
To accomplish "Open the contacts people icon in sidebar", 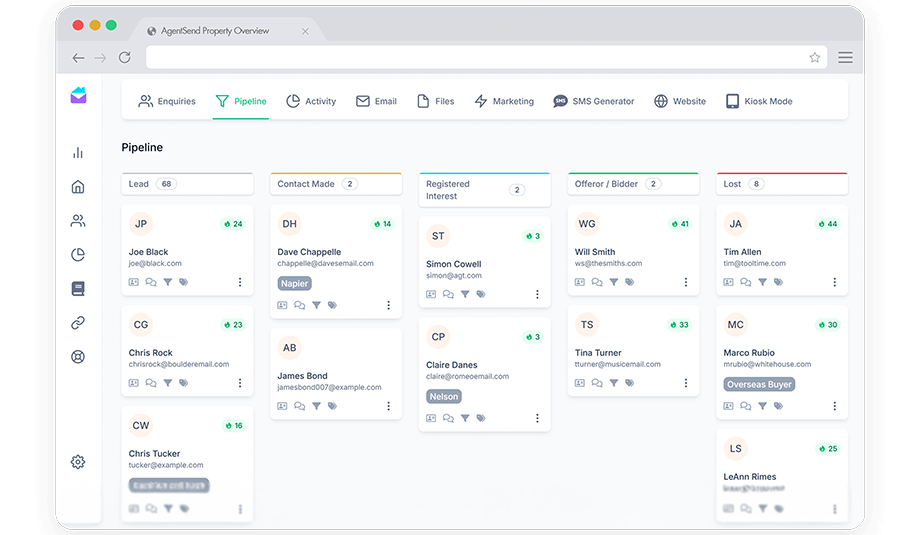I will [x=78, y=221].
